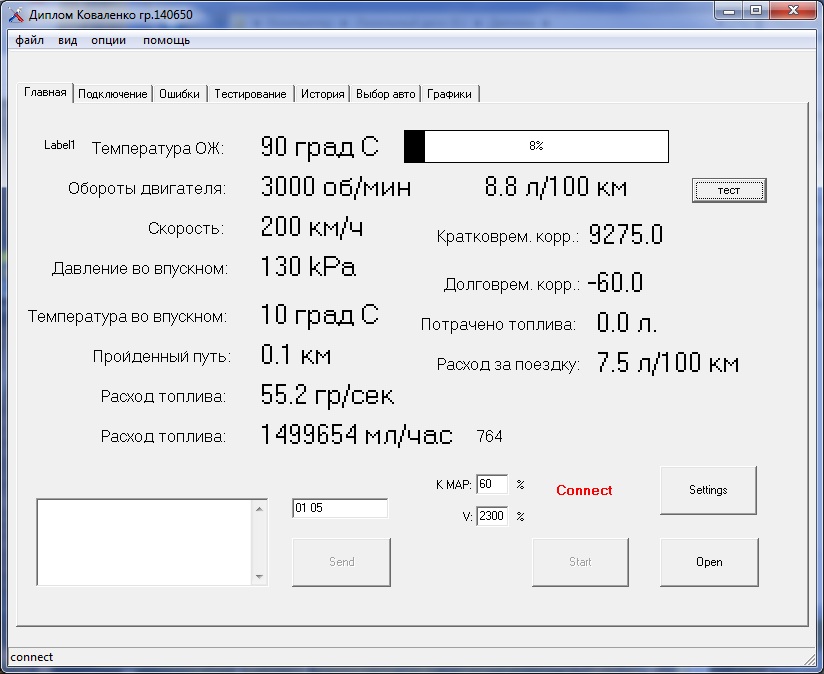The height and width of the screenshot is (674, 824).
Task: Switch to the Подключение tab
Action: 112,94
